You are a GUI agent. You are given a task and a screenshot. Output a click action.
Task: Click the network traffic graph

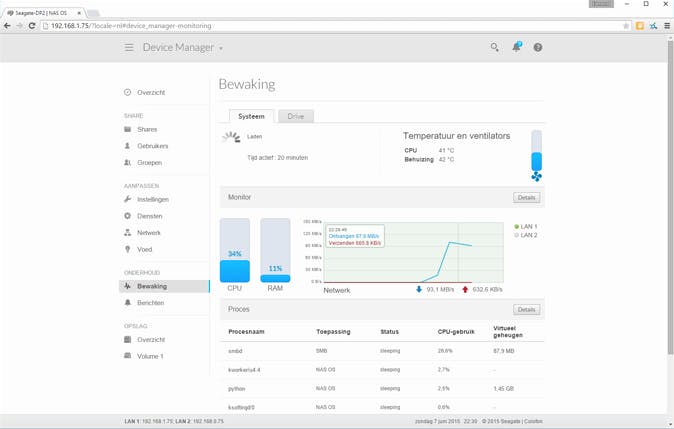[x=413, y=252]
